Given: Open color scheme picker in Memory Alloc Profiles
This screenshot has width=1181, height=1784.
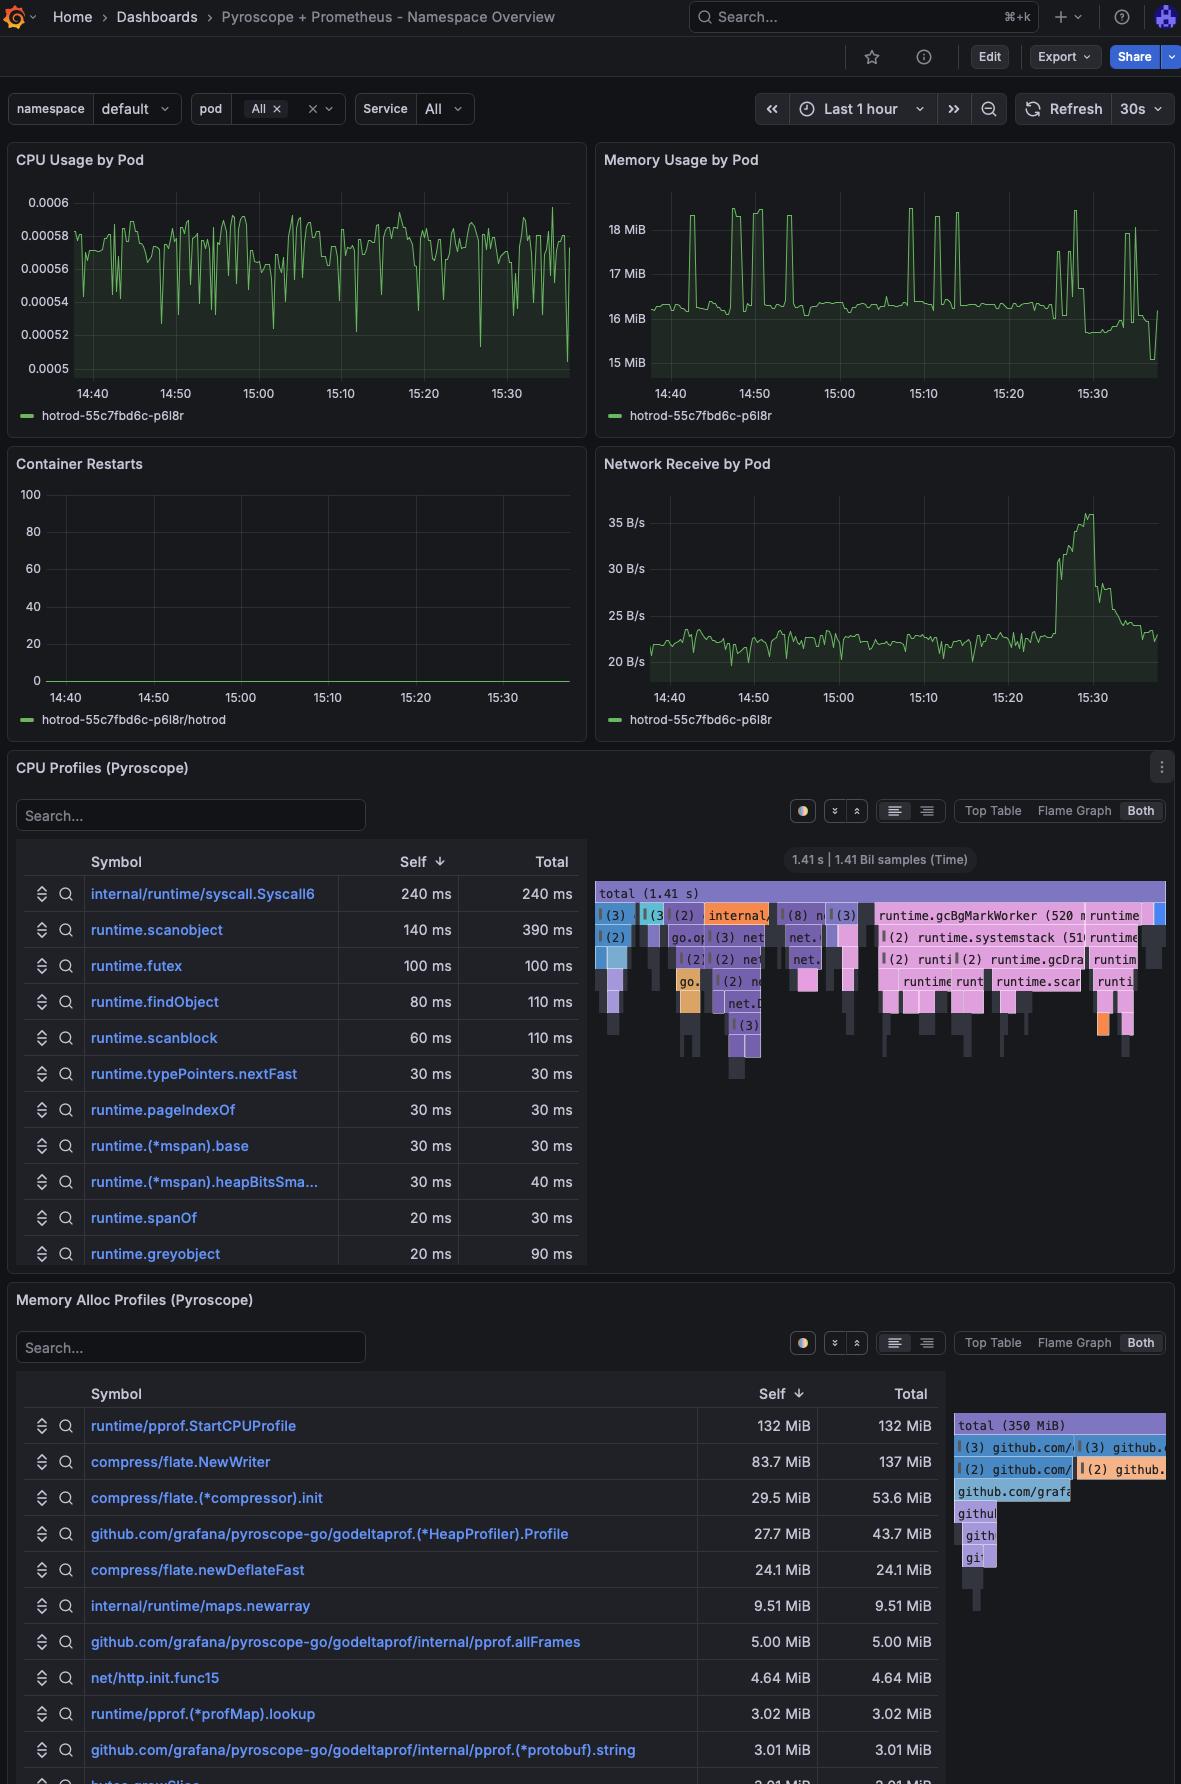Looking at the screenshot, I should pos(803,1343).
